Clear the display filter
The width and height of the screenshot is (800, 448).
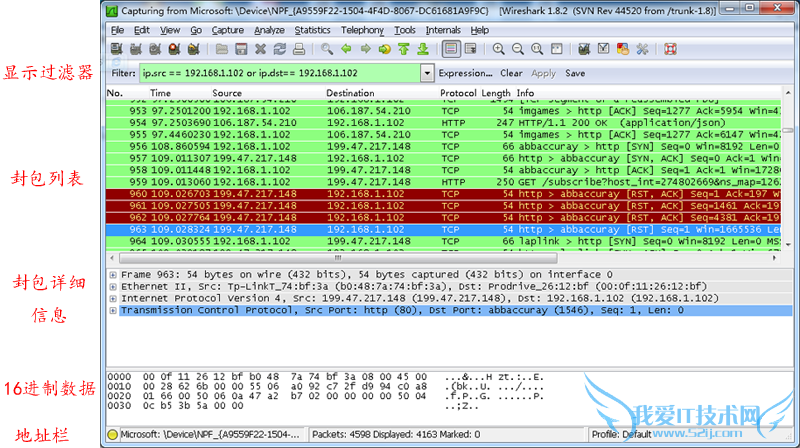(x=511, y=73)
